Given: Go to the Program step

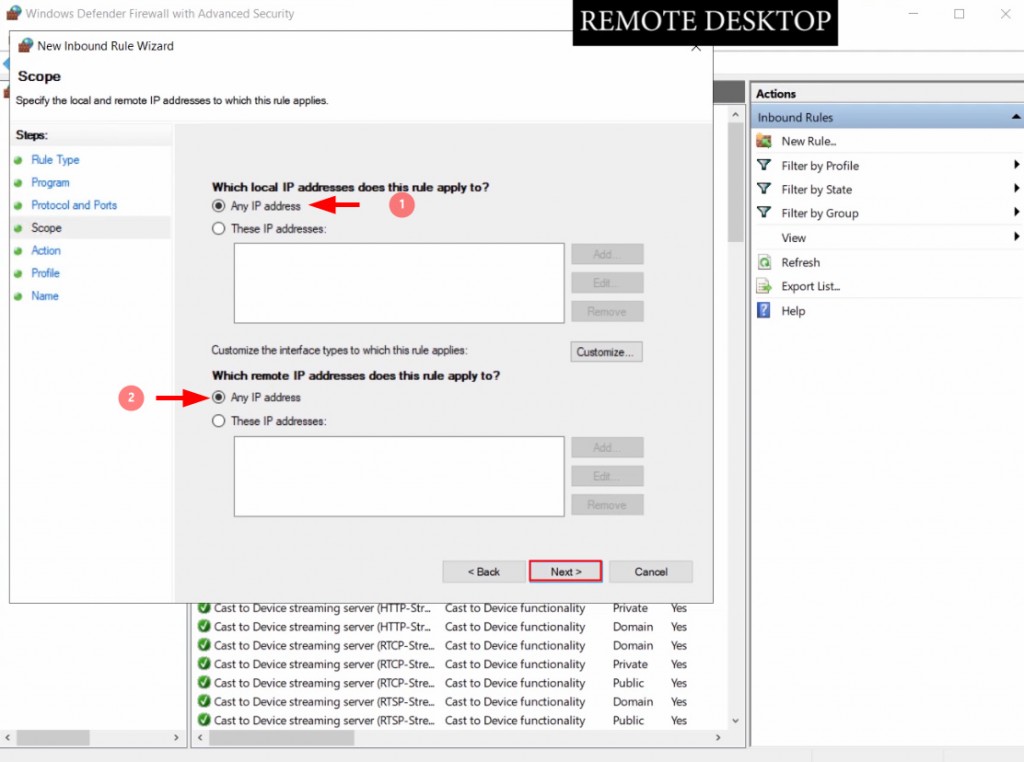Looking at the screenshot, I should coord(50,183).
